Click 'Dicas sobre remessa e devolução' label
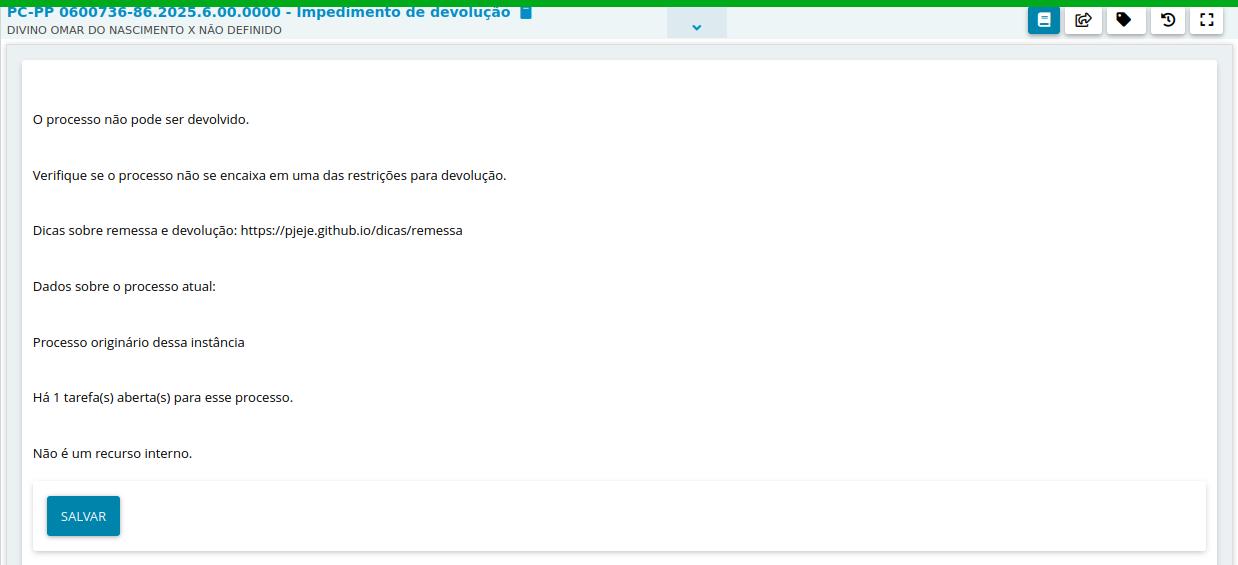Screen dimensions: 1238x565 (x=134, y=231)
